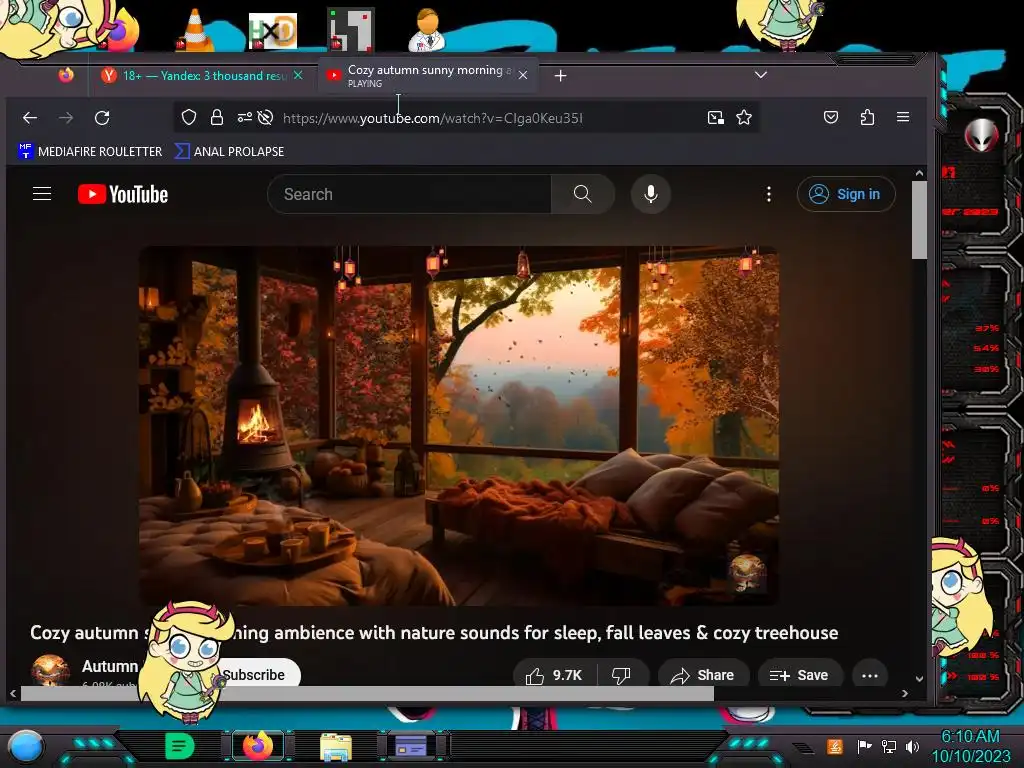Click the scroll up arrow
This screenshot has width=1024, height=768.
pos(920,173)
